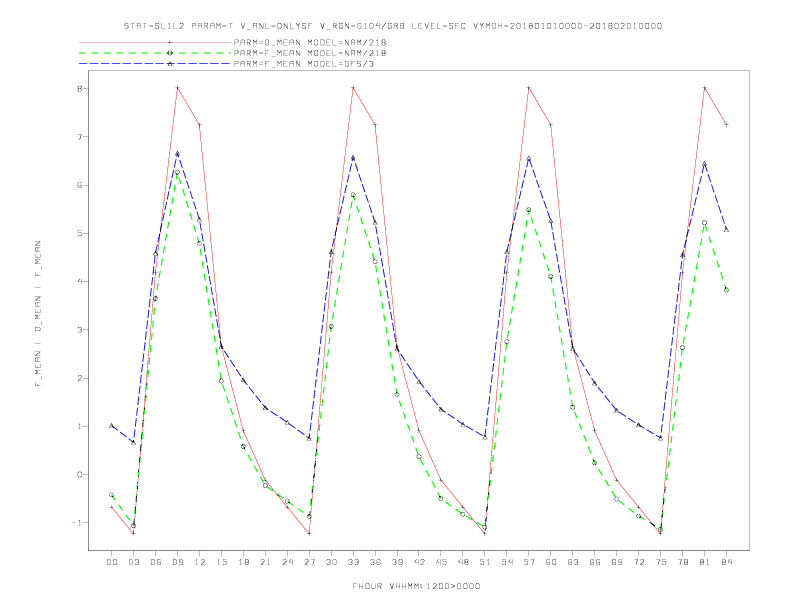Click the blue triangle marker at hour 00

coord(112,426)
